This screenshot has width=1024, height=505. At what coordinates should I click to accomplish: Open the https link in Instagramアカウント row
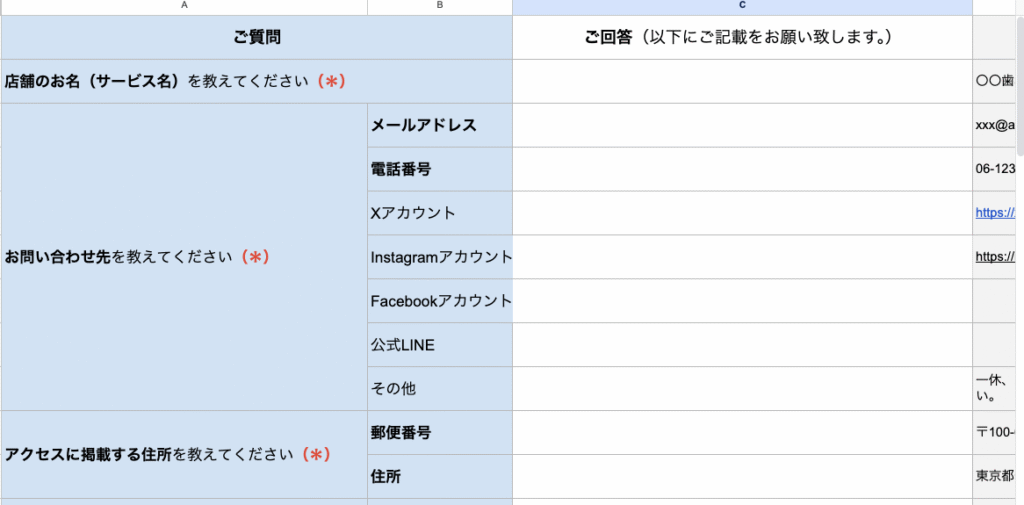tap(995, 257)
